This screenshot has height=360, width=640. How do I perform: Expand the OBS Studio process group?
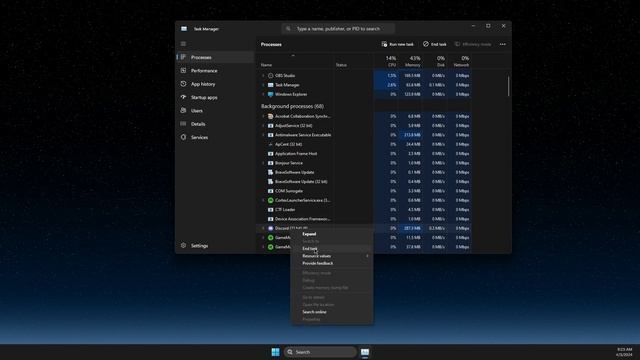pos(263,76)
